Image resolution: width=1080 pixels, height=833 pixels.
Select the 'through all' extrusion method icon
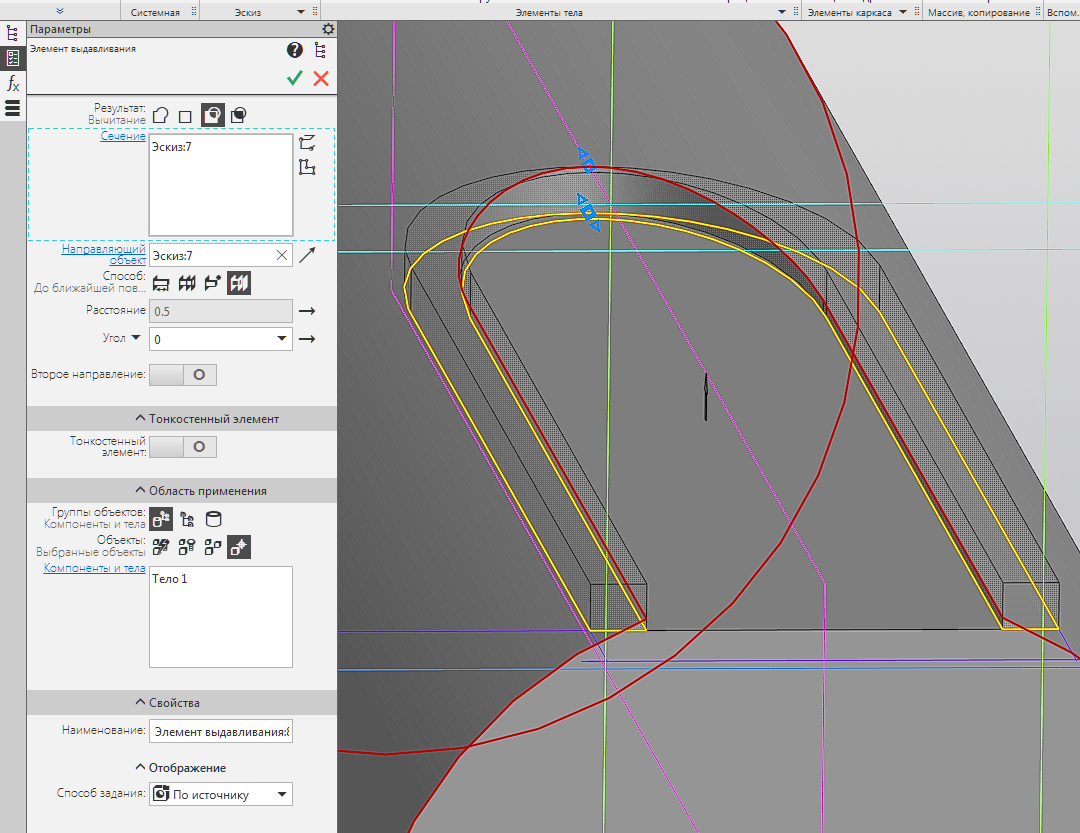pyautogui.click(x=186, y=283)
